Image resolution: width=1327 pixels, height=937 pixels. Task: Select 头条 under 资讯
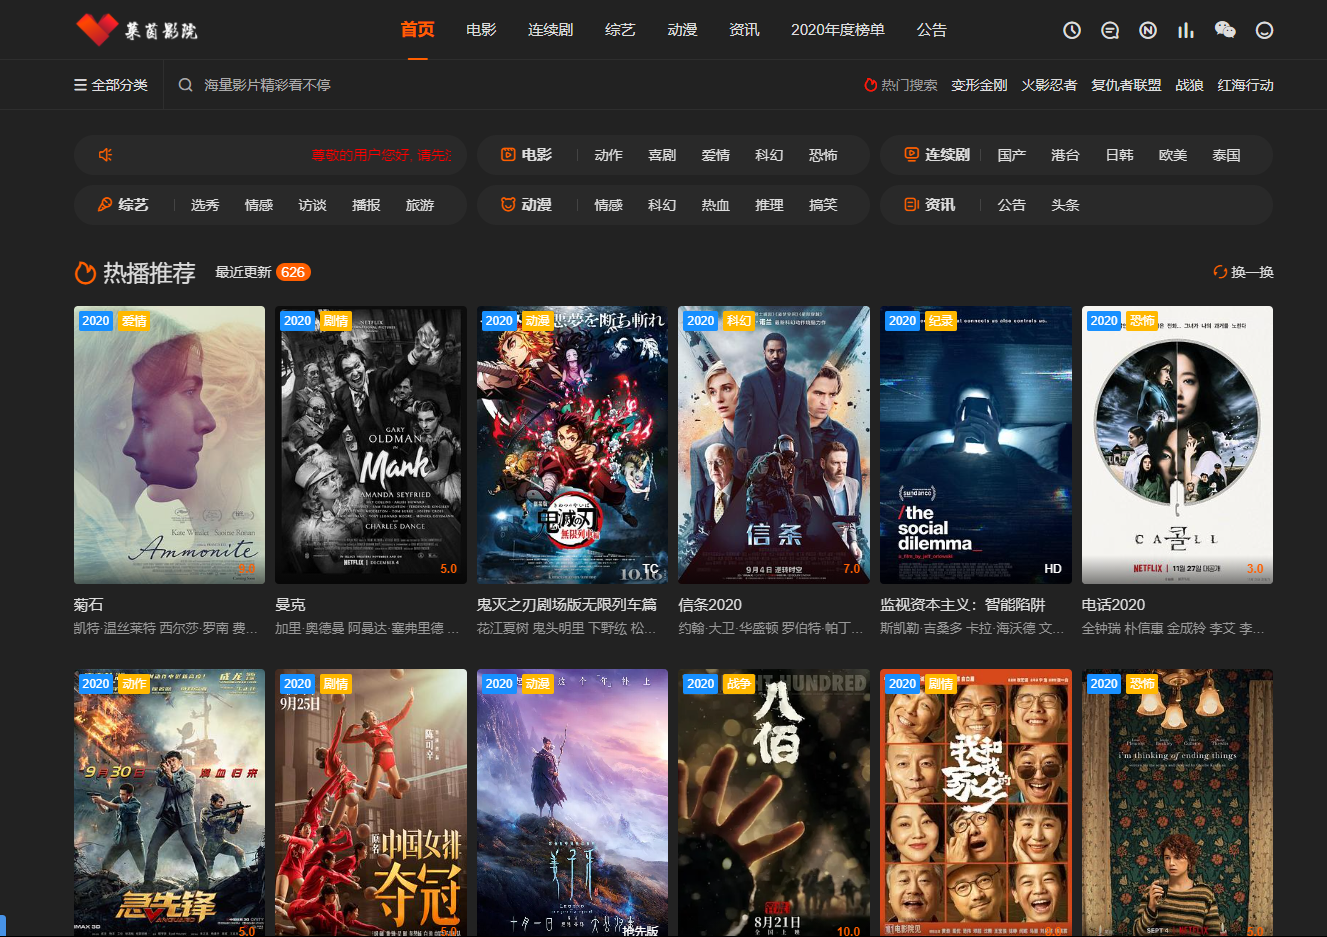(1065, 205)
